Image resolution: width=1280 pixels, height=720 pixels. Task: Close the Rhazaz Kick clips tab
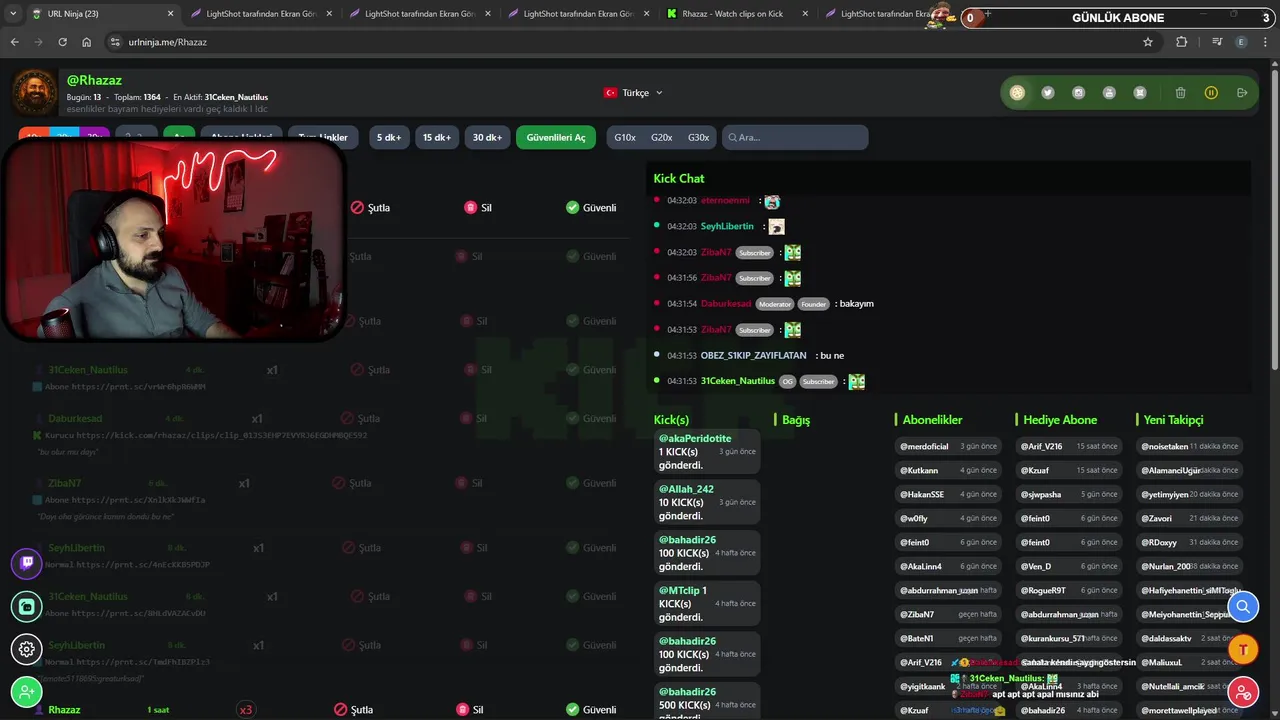pos(805,14)
